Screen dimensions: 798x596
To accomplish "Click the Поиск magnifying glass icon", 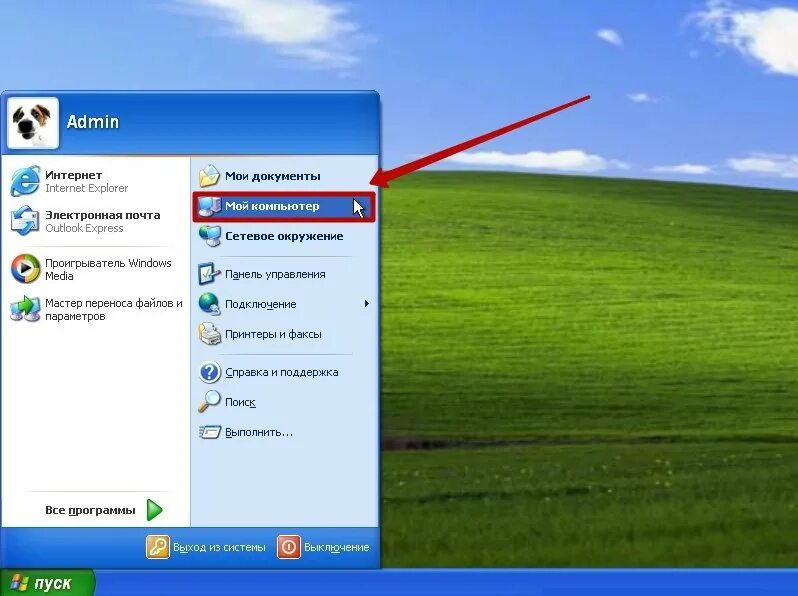I will tap(209, 402).
